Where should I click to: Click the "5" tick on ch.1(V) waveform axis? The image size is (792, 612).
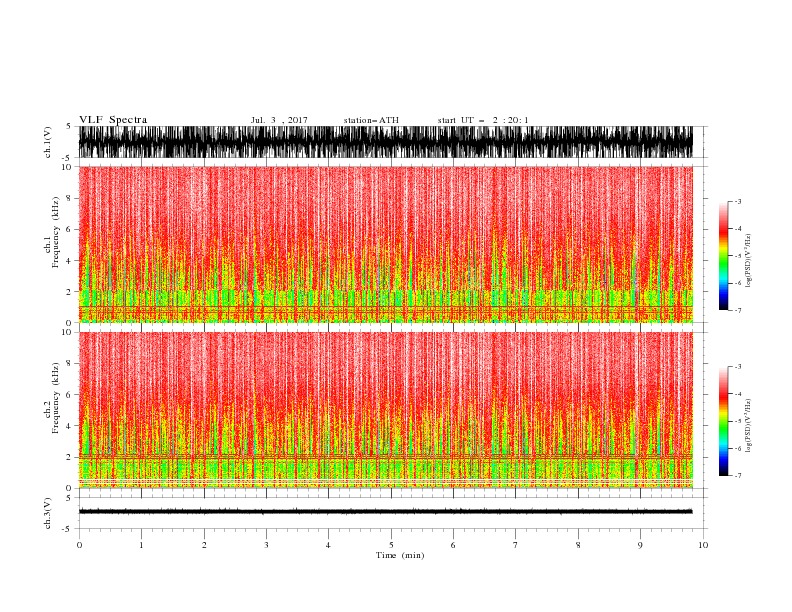pyautogui.click(x=69, y=126)
